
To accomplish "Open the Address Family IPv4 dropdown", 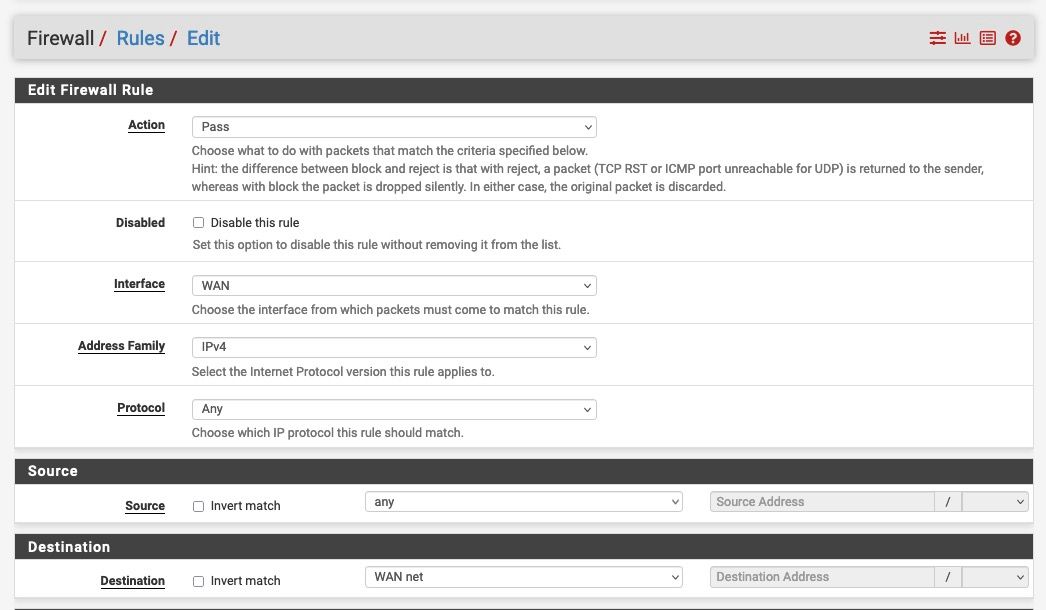I will click(394, 347).
